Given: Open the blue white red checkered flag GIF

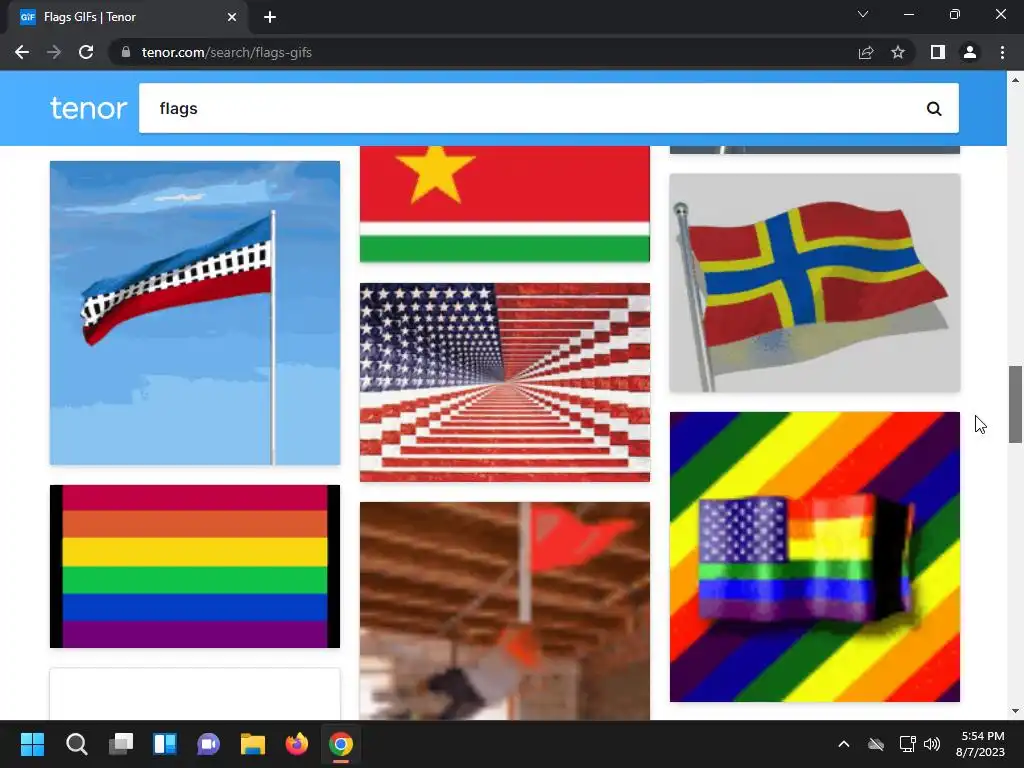Looking at the screenshot, I should coord(195,313).
